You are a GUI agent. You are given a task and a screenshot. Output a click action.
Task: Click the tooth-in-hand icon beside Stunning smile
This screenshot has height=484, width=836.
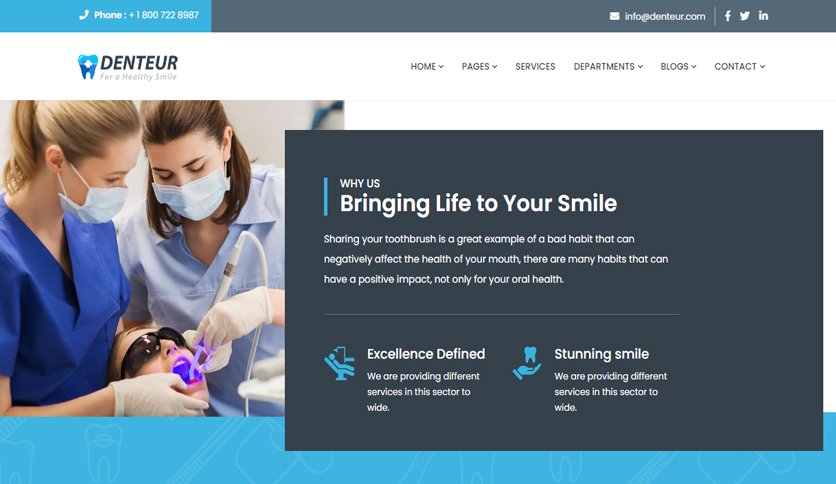527,363
